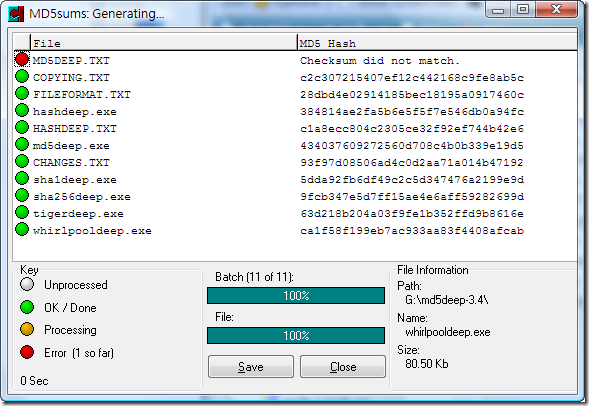Image resolution: width=589 pixels, height=406 pixels.
Task: Click the green status icon beside whirlpooldeep.exe
Action: pos(22,229)
